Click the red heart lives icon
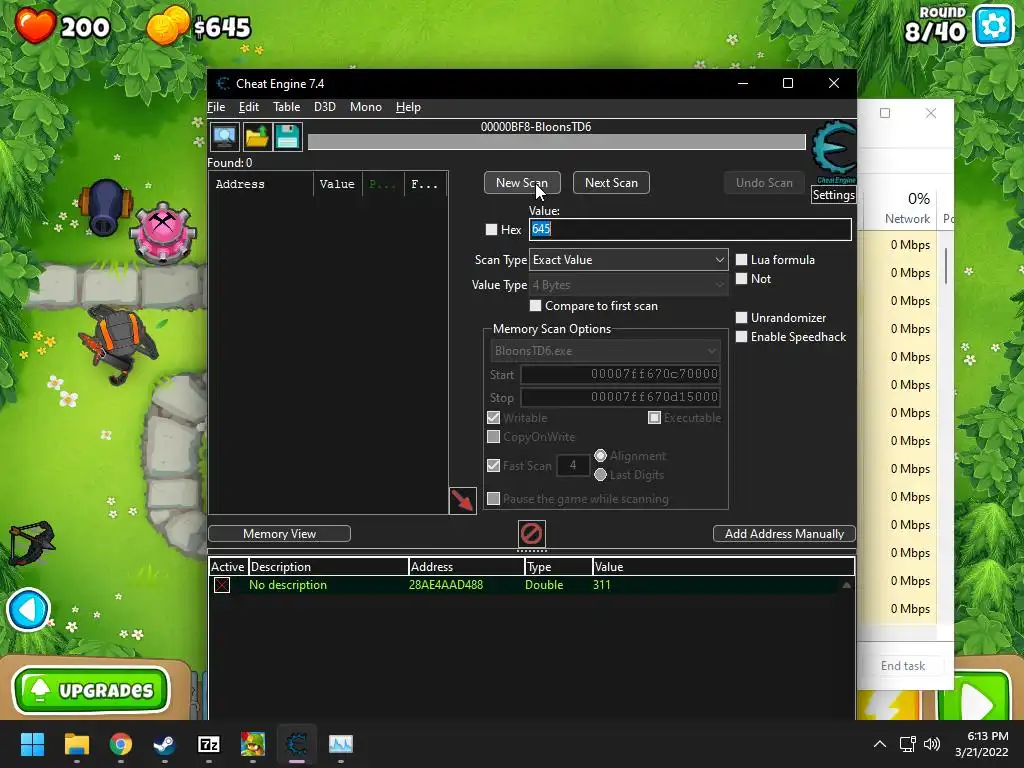Screen dimensions: 1024x768 tap(35, 25)
